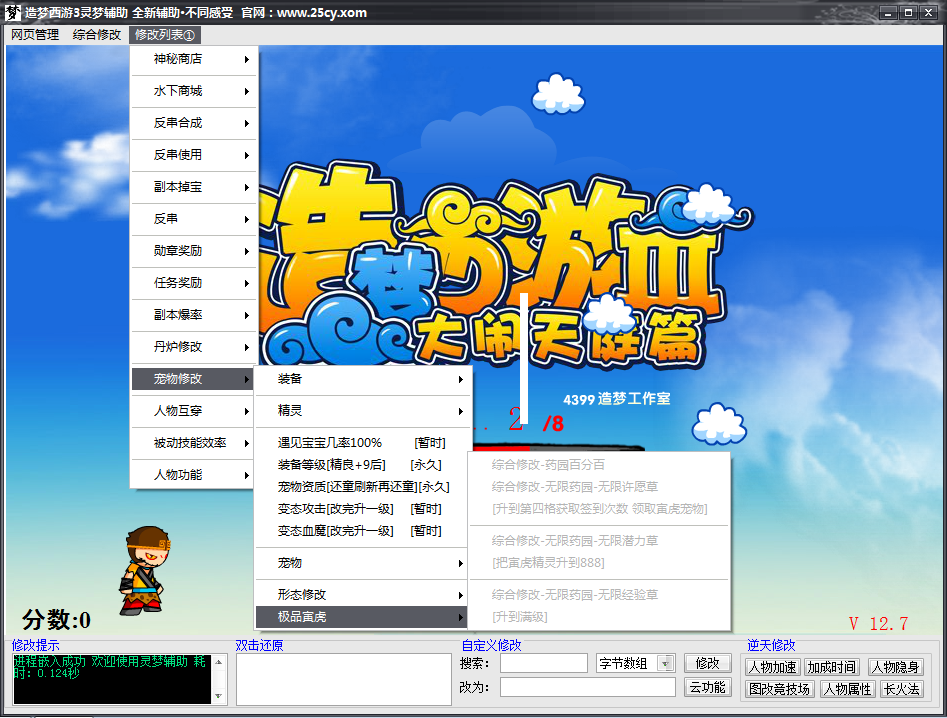Click the 人物隐身 button

click(x=895, y=667)
